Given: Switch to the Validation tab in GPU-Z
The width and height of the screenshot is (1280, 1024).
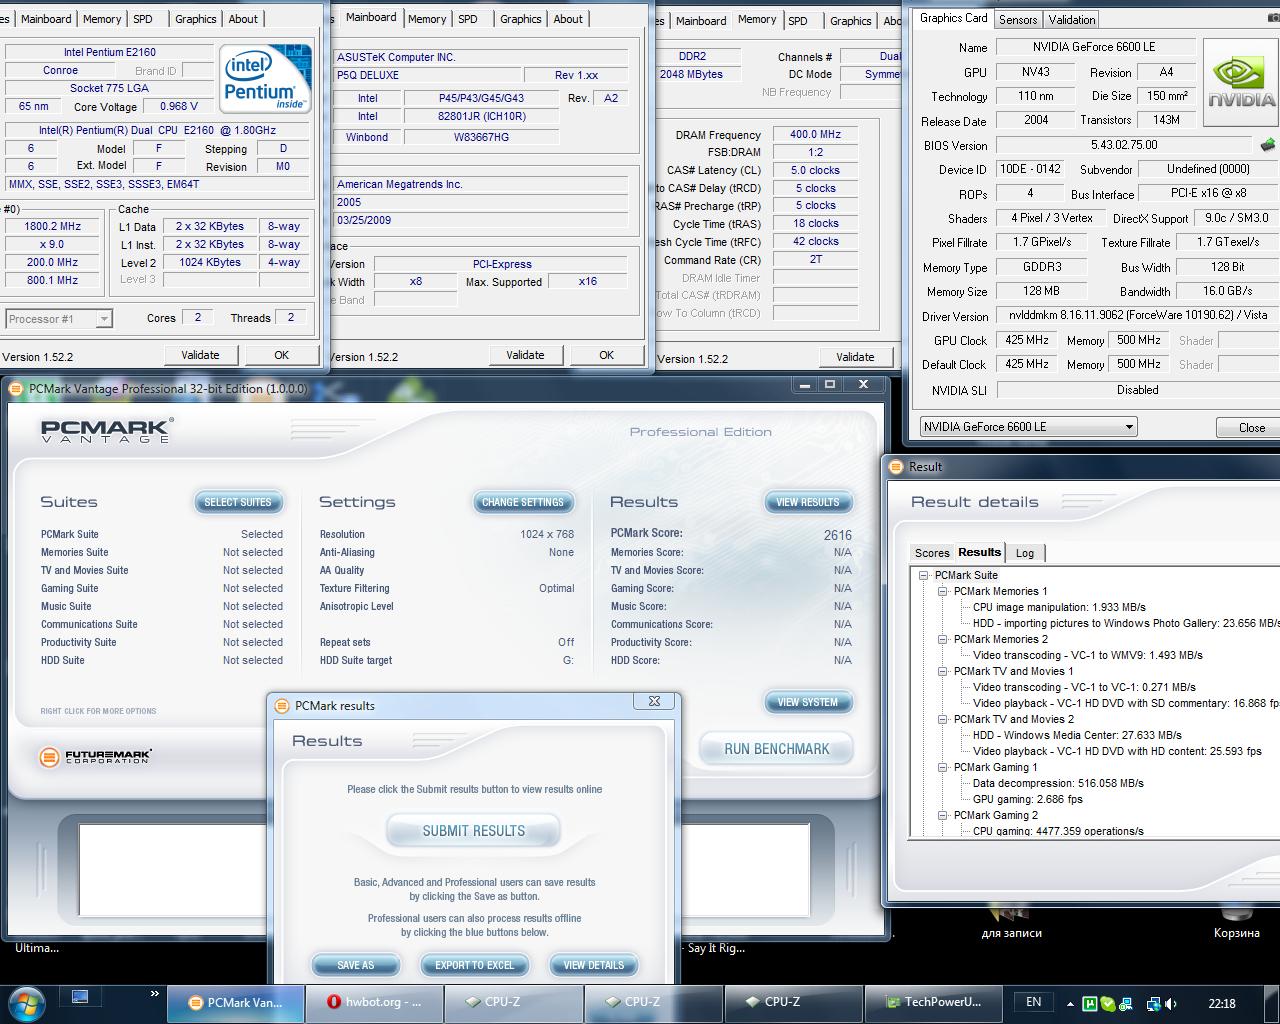Looking at the screenshot, I should click(x=1072, y=19).
